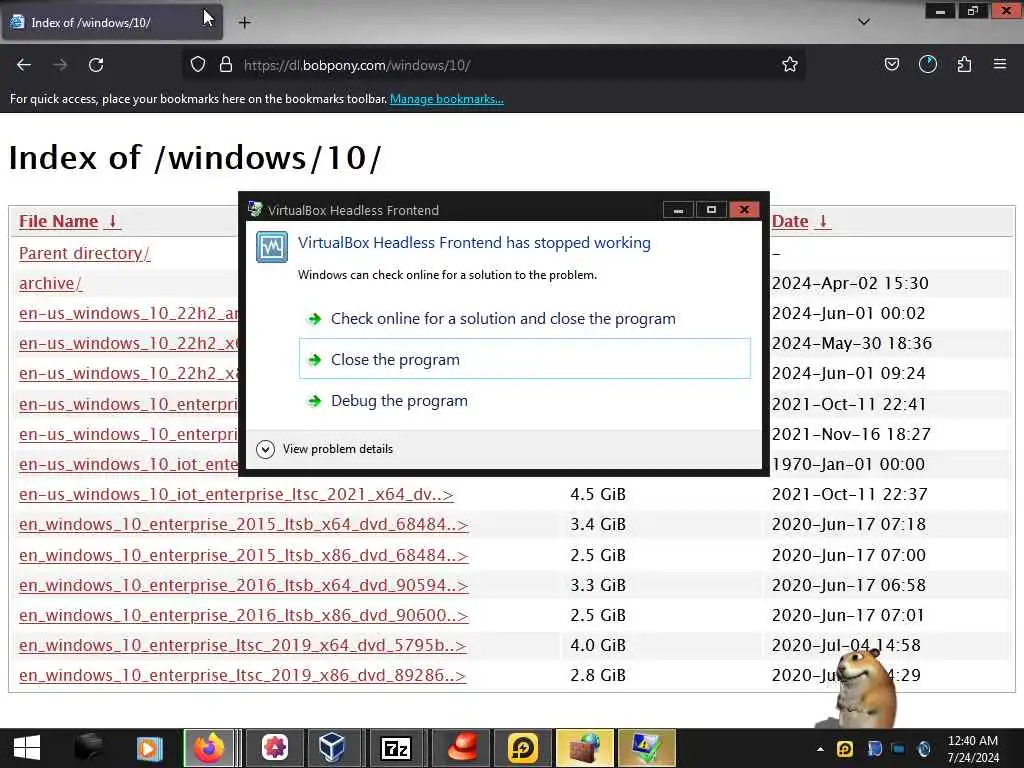Download enterprise_2016_ltsb_x64_dvd_90594 file

click(243, 585)
